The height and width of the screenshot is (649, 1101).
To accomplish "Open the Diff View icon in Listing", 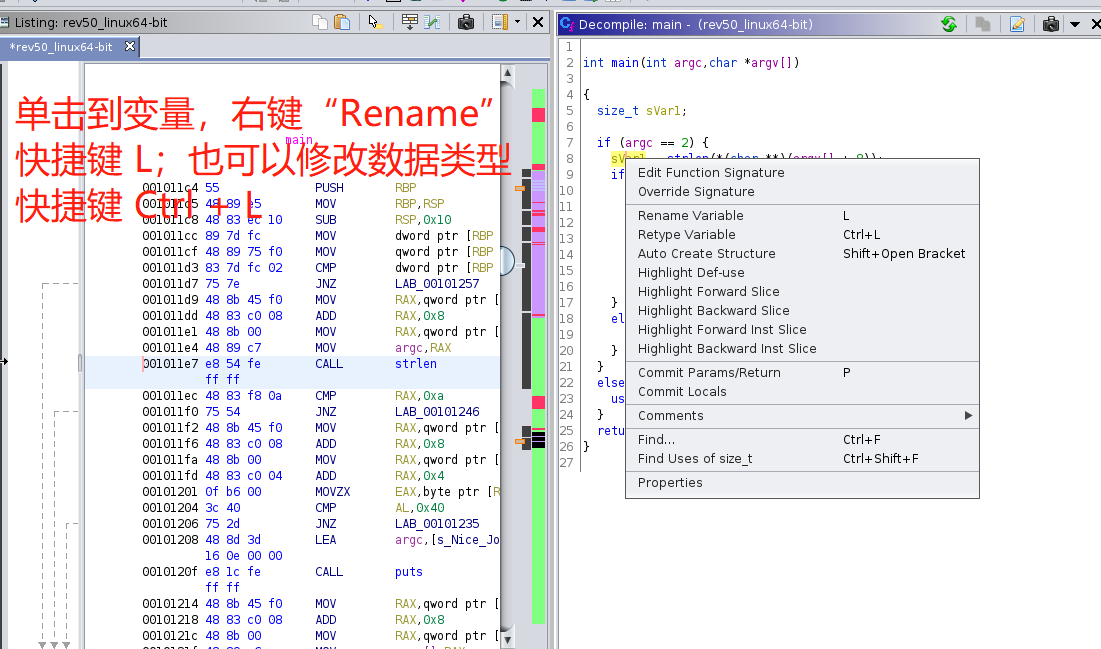I will coord(432,22).
